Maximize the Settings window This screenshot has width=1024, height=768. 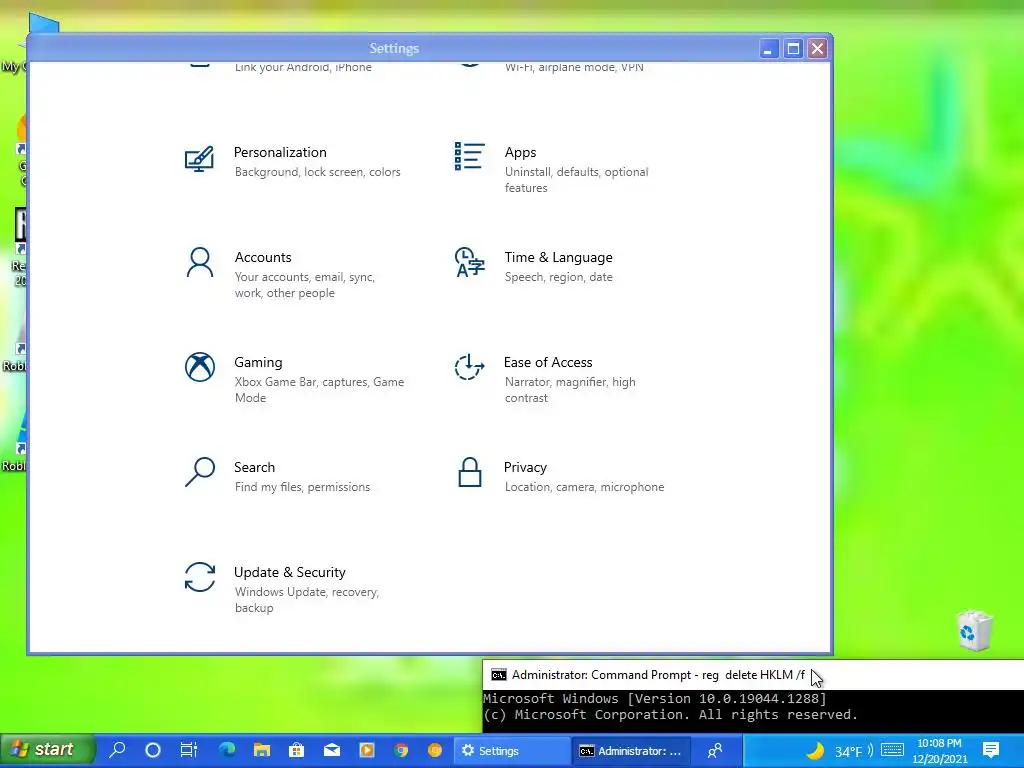click(793, 49)
